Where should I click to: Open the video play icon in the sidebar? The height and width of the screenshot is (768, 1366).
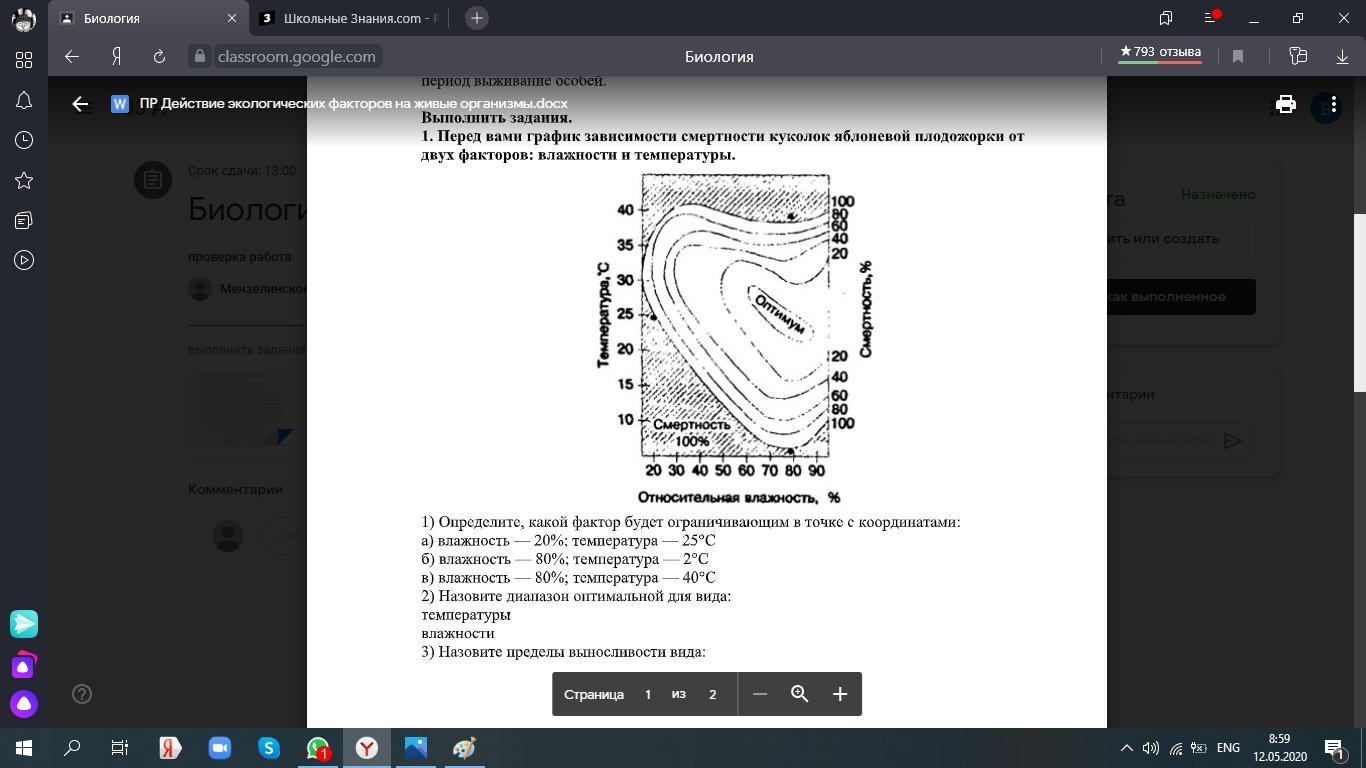24,260
